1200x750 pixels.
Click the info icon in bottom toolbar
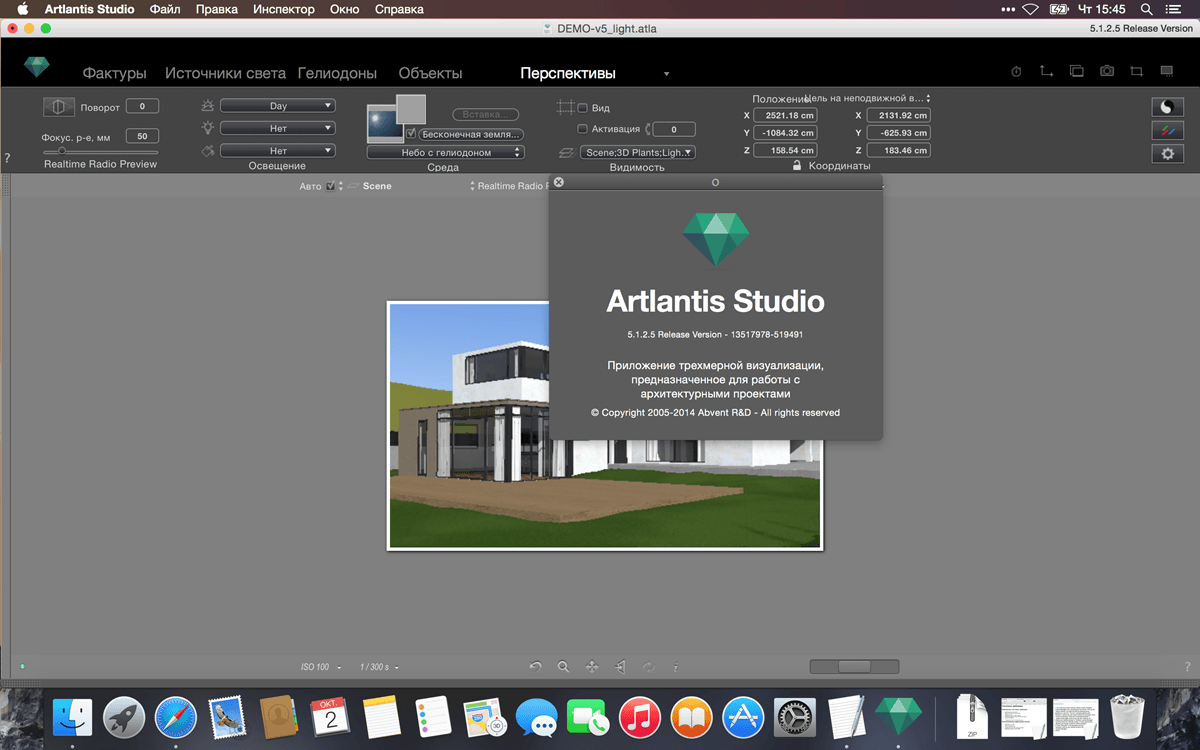point(676,667)
